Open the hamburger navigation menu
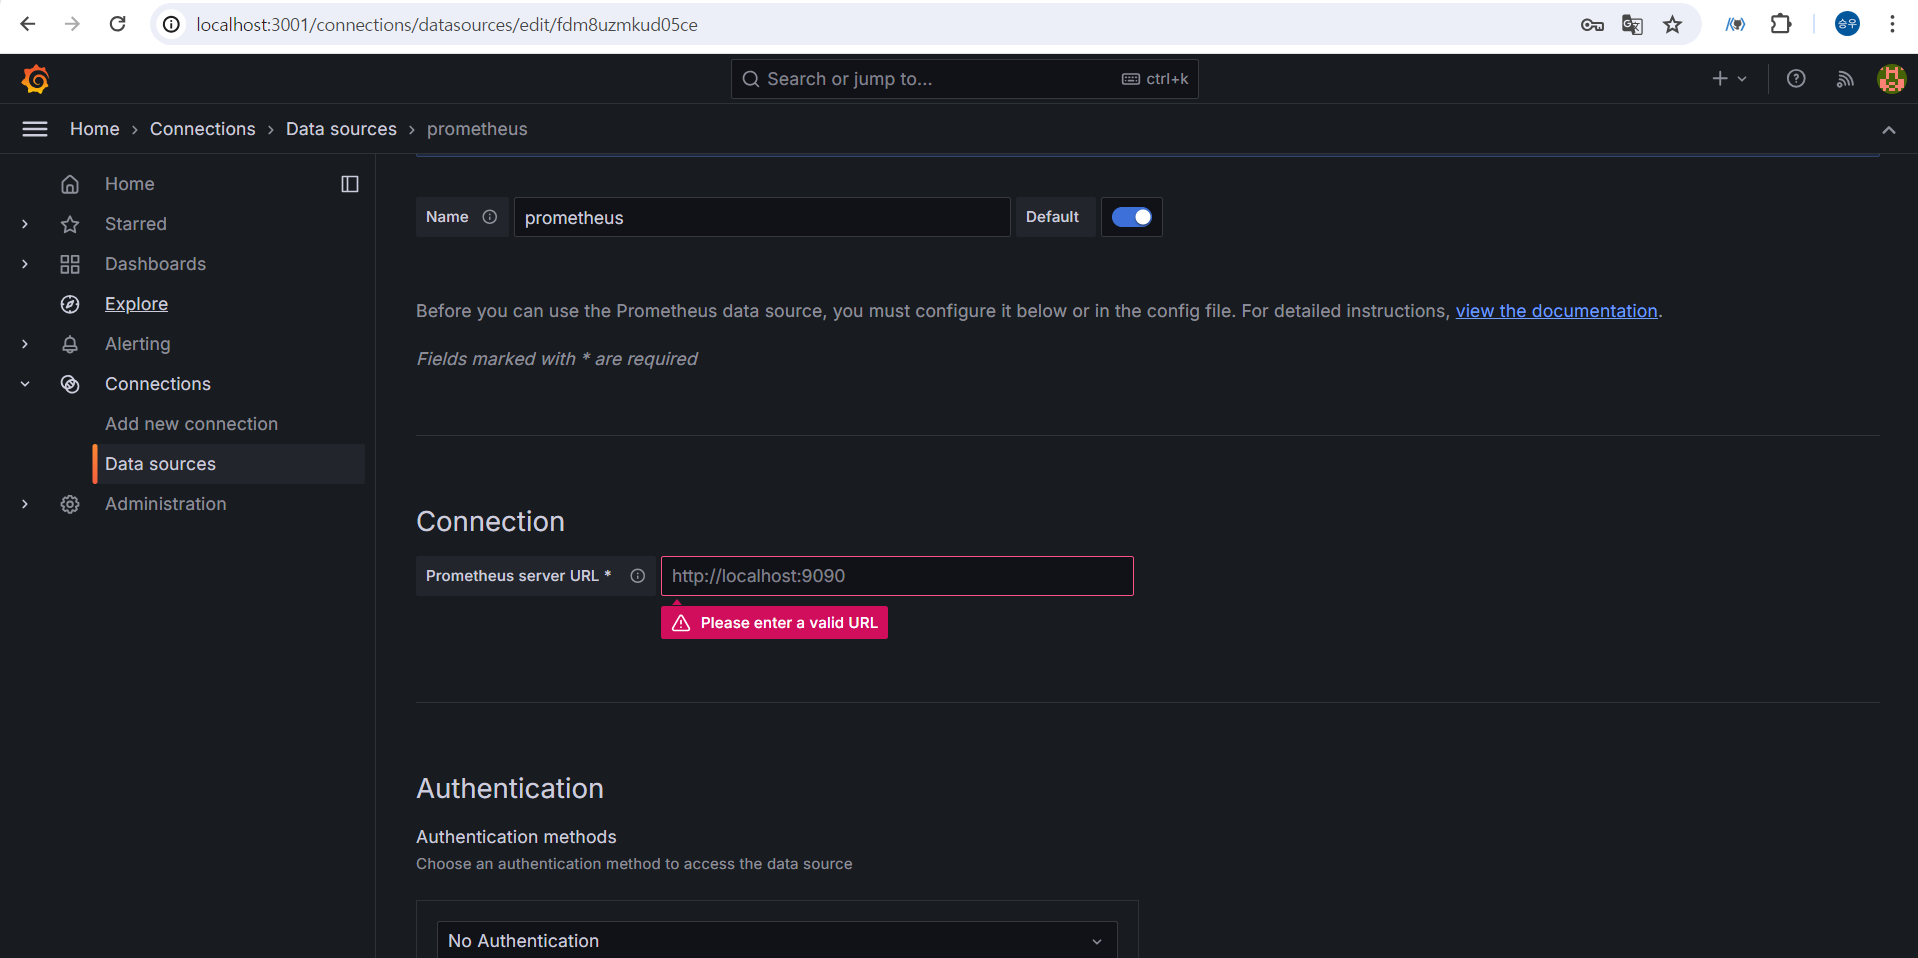 35,129
